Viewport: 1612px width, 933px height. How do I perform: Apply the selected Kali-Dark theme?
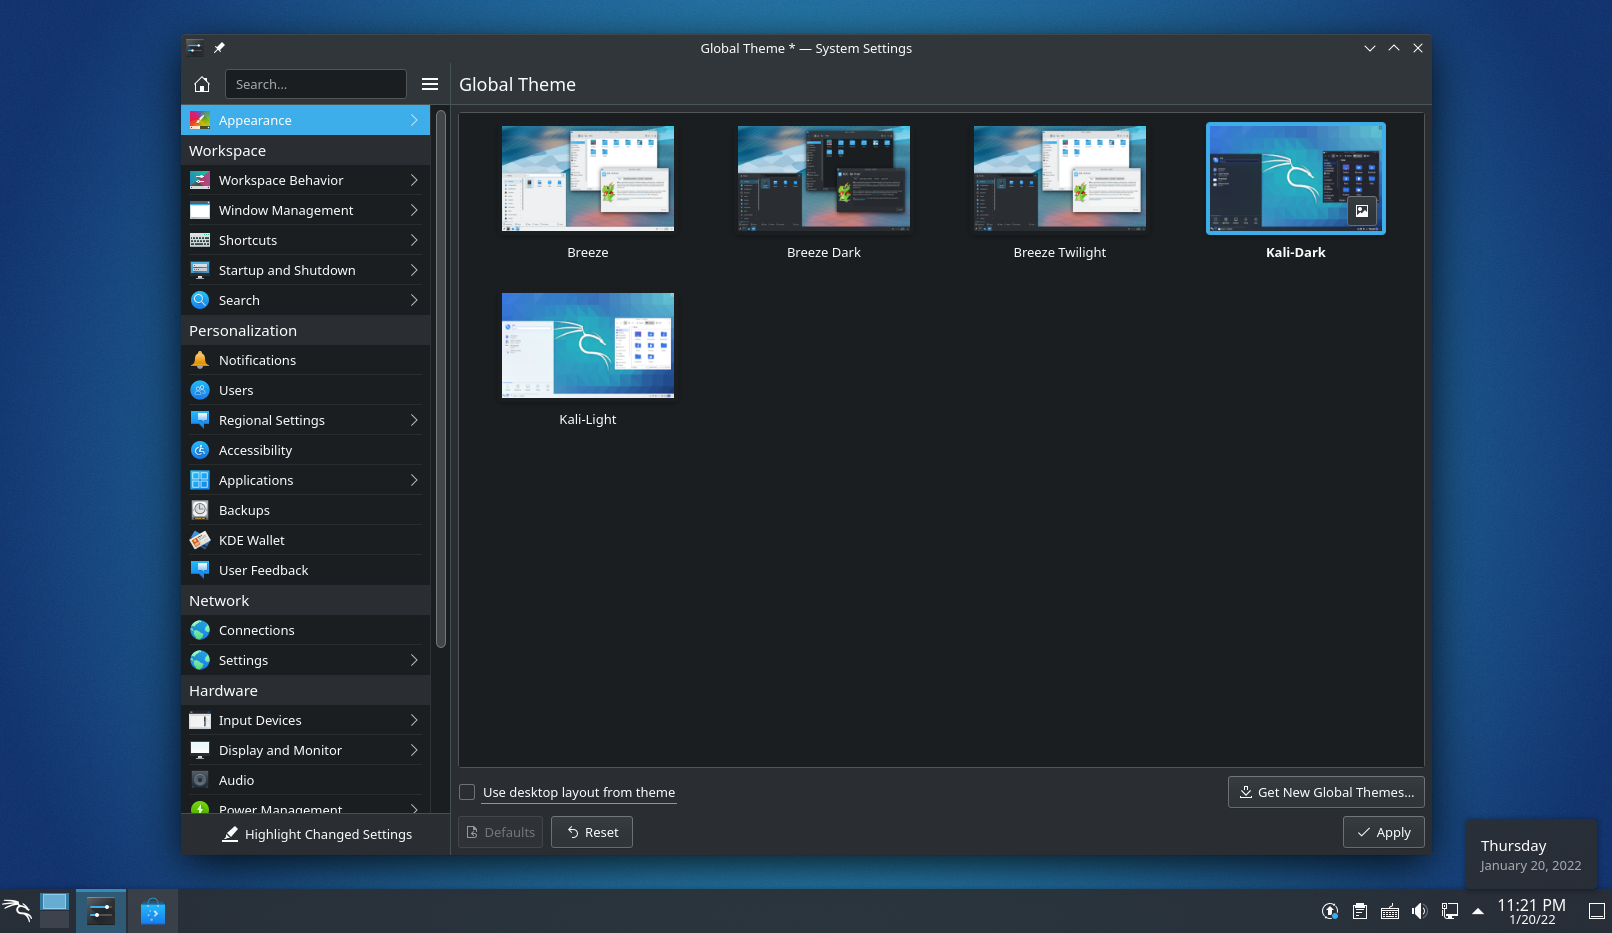pyautogui.click(x=1383, y=831)
